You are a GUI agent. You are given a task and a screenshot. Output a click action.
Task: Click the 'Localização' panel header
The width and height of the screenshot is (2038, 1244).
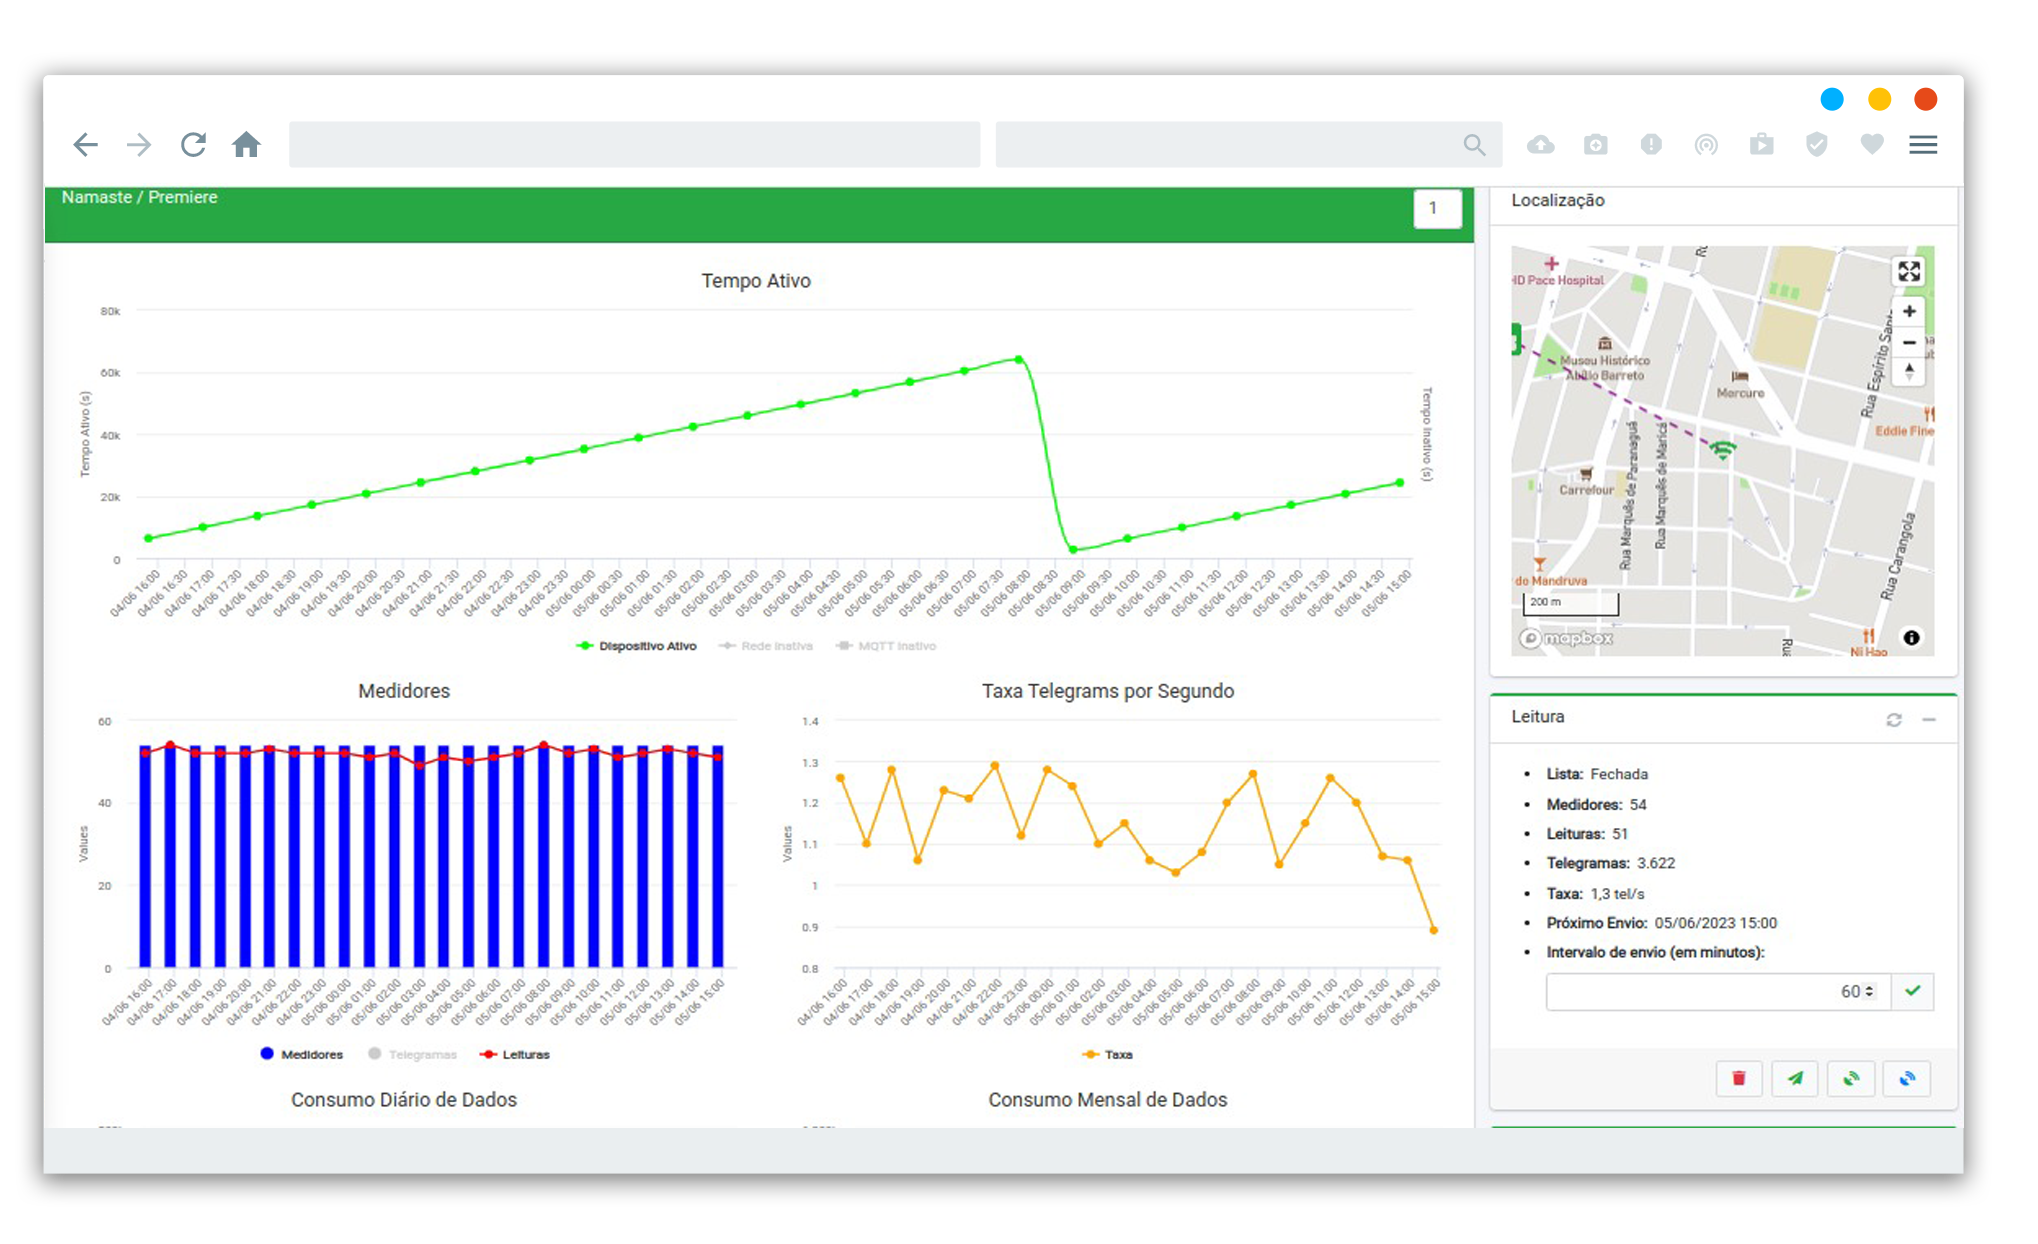click(1557, 200)
